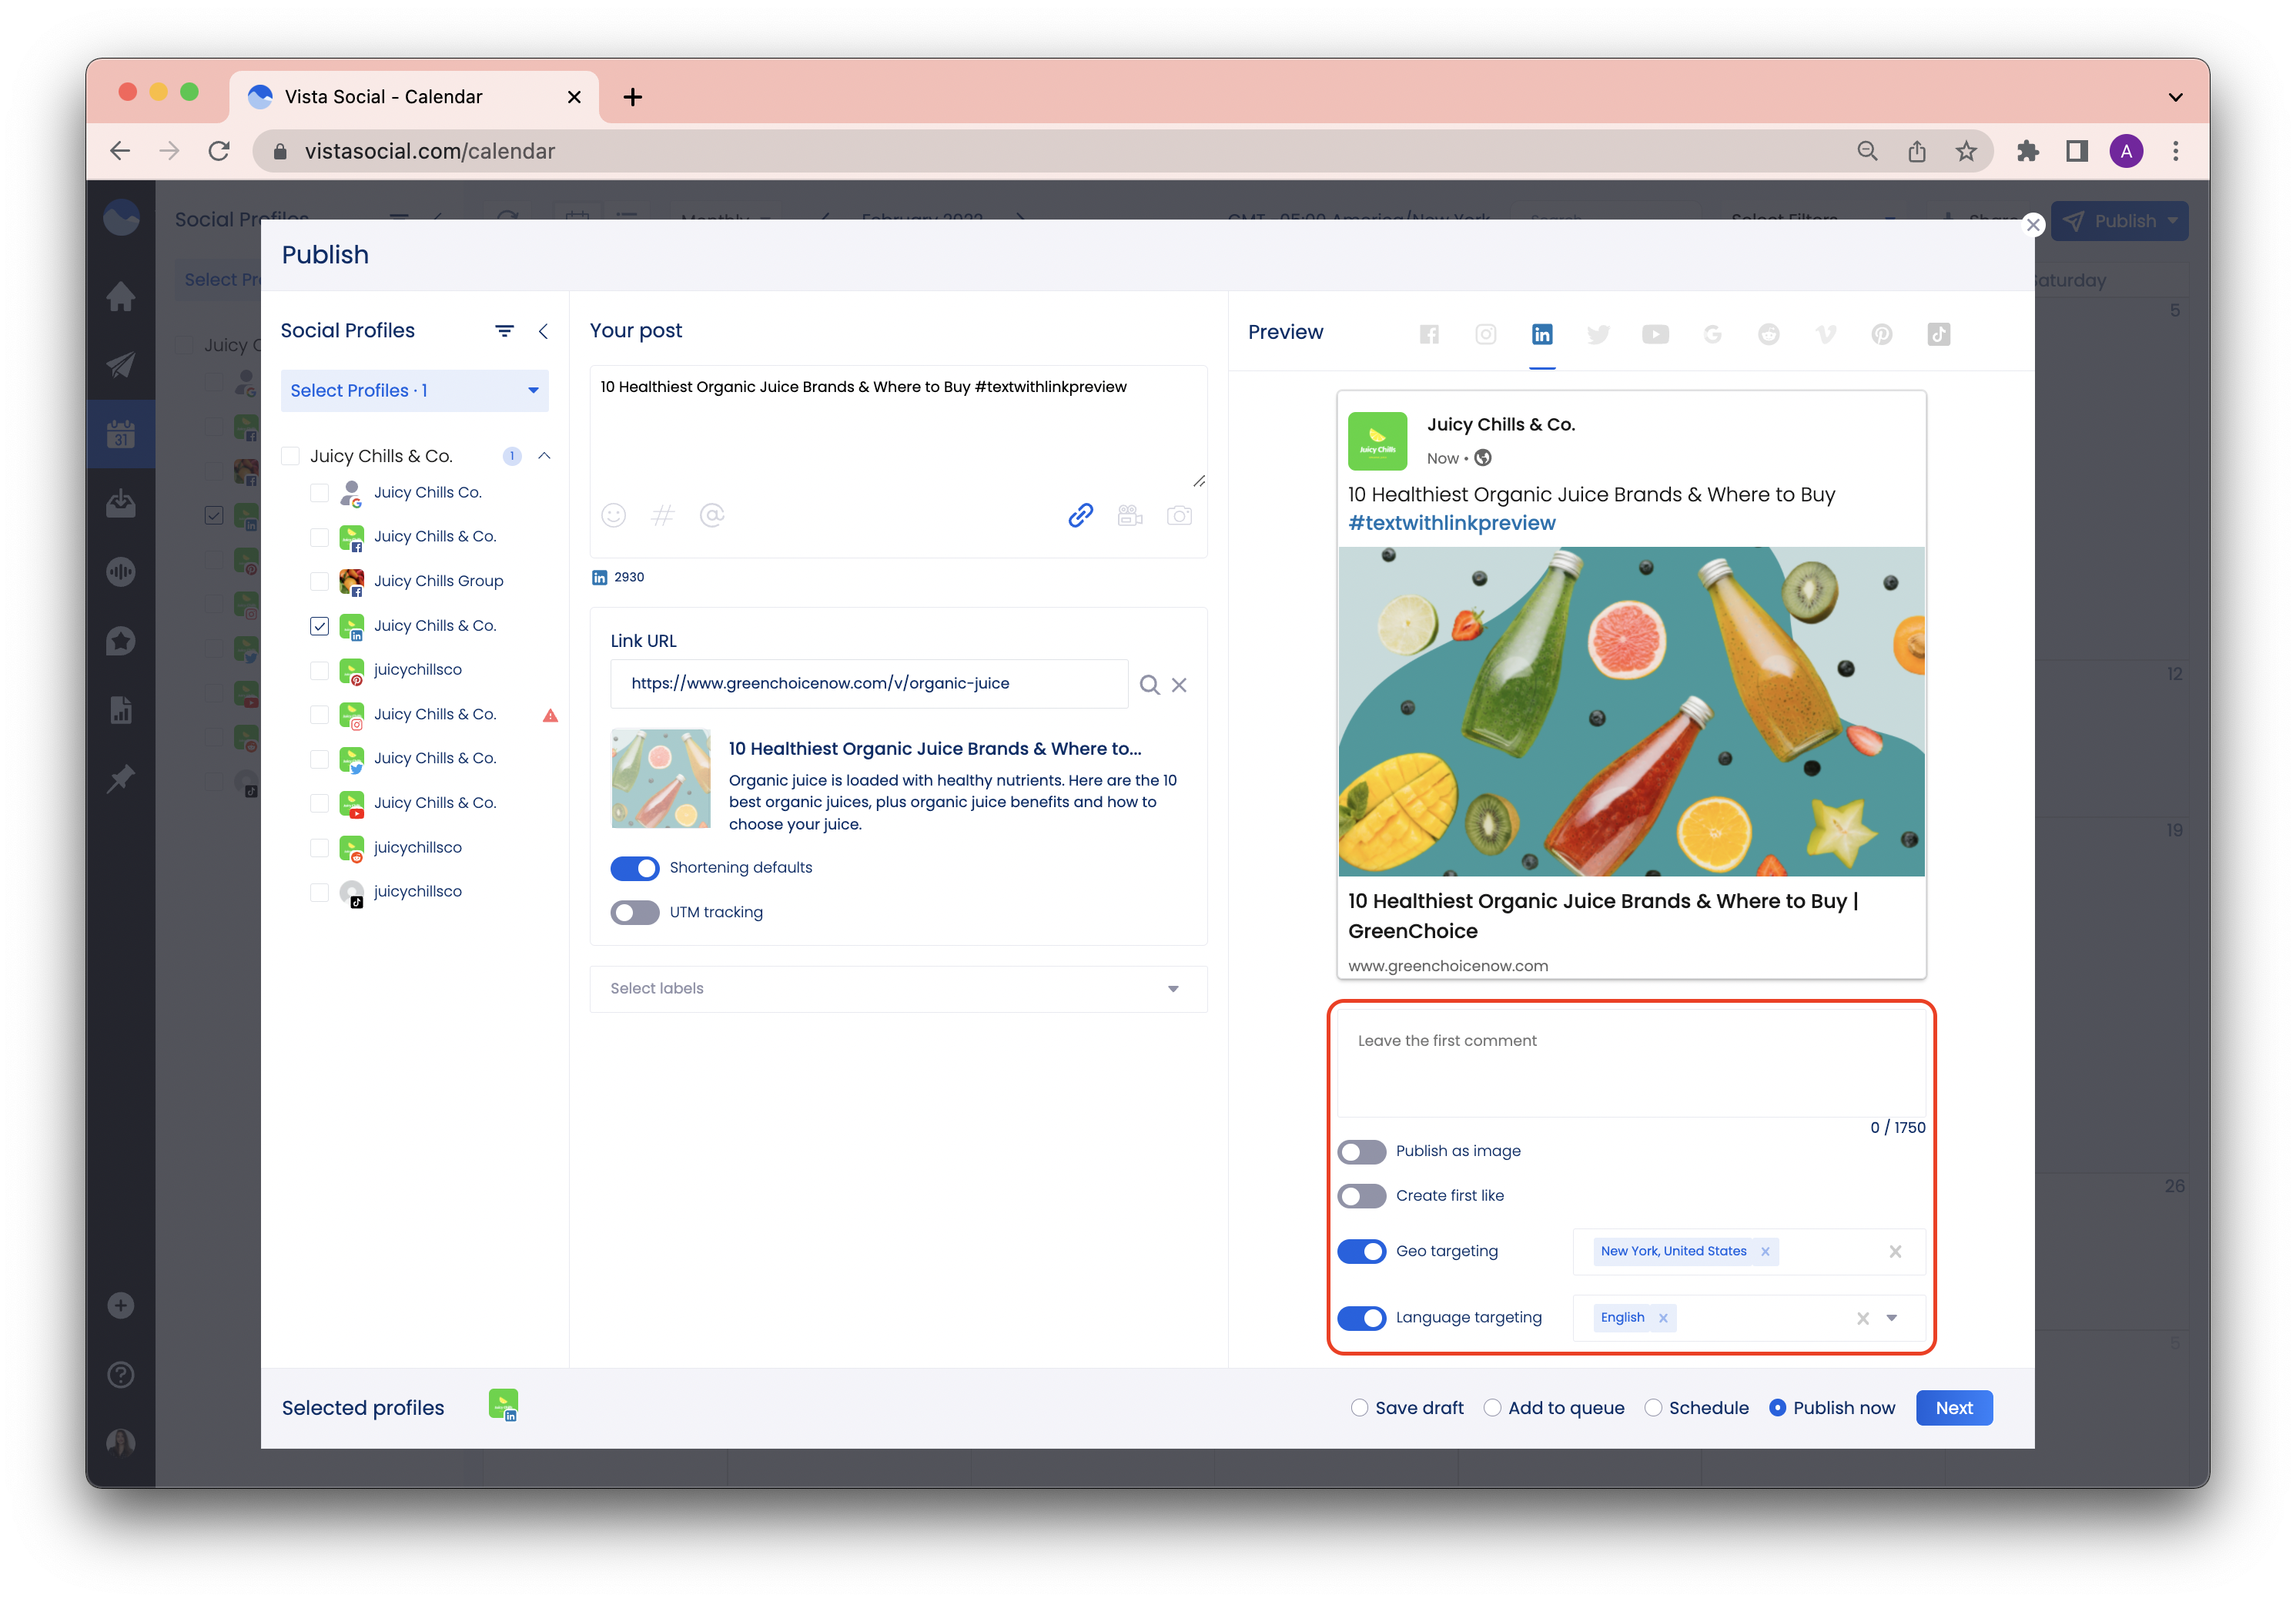Select Add to queue option
The width and height of the screenshot is (2296, 1602).
point(1492,1408)
